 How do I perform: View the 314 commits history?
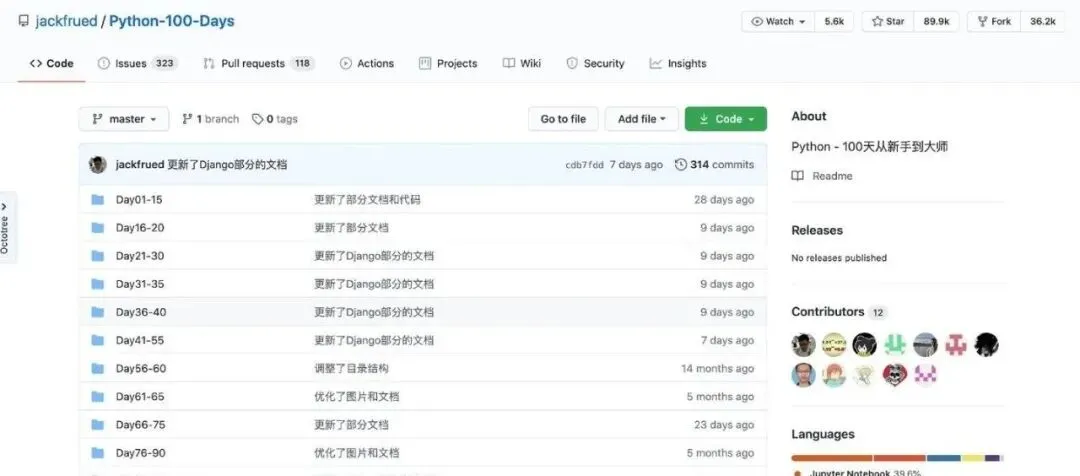[714, 165]
